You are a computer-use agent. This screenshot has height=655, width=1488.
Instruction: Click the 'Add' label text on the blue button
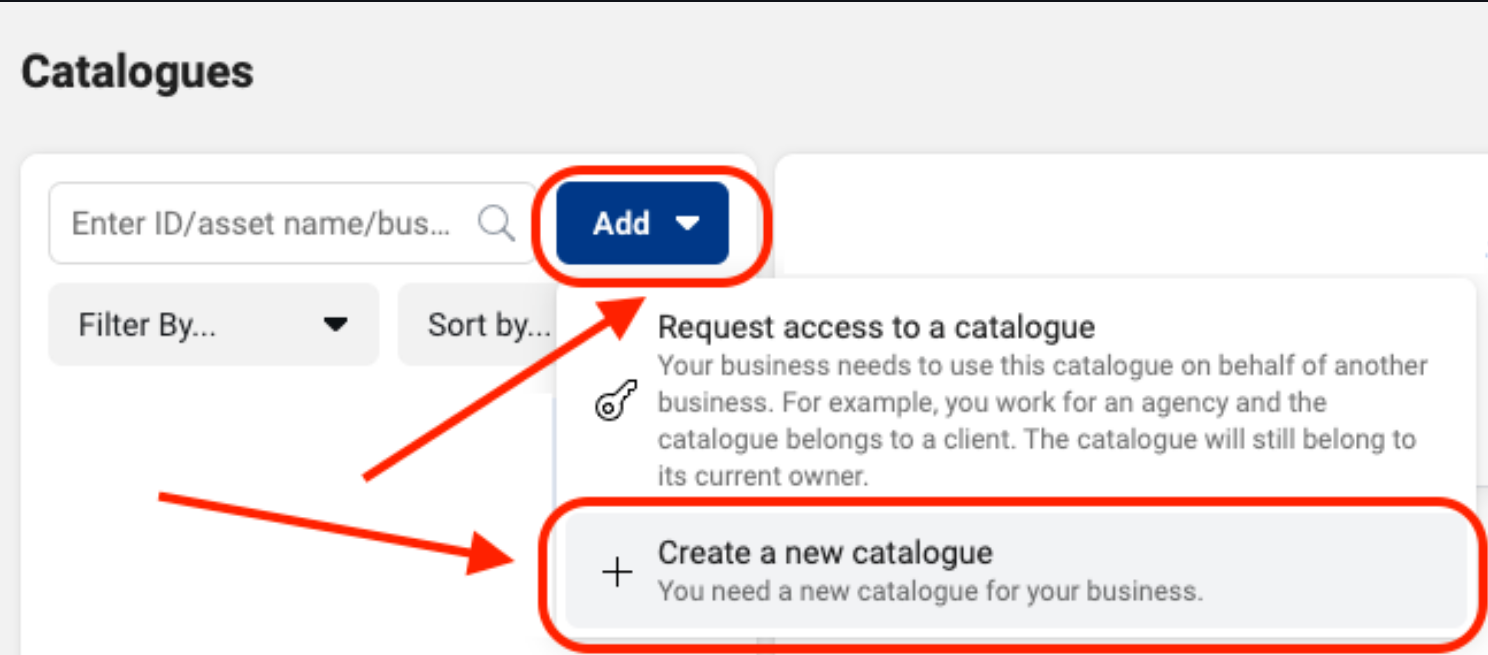(622, 223)
